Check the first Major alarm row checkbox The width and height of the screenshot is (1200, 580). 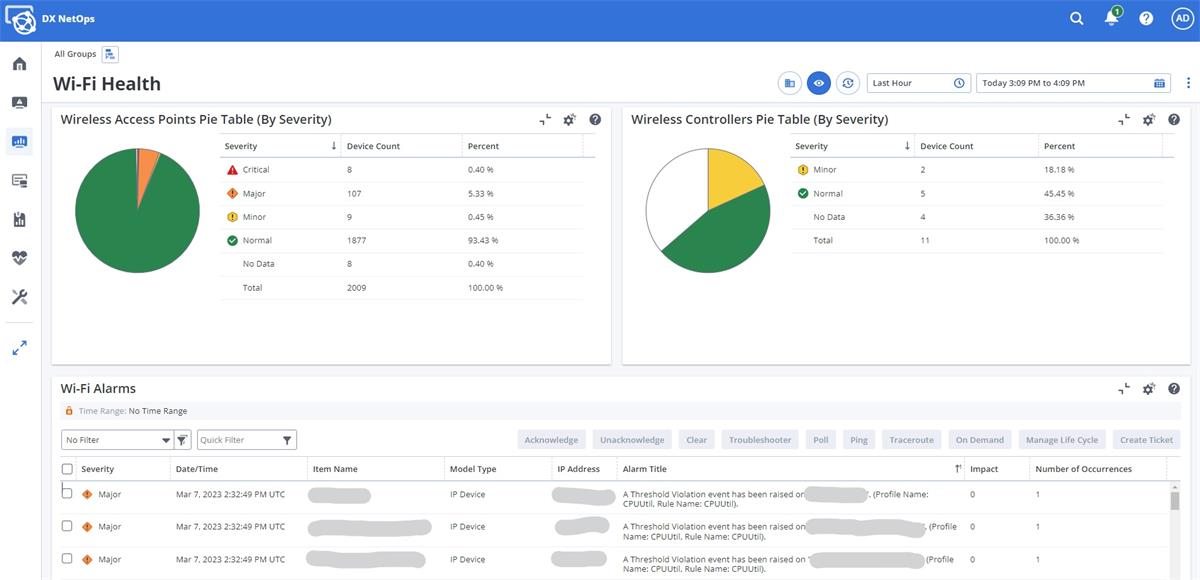tap(67, 493)
